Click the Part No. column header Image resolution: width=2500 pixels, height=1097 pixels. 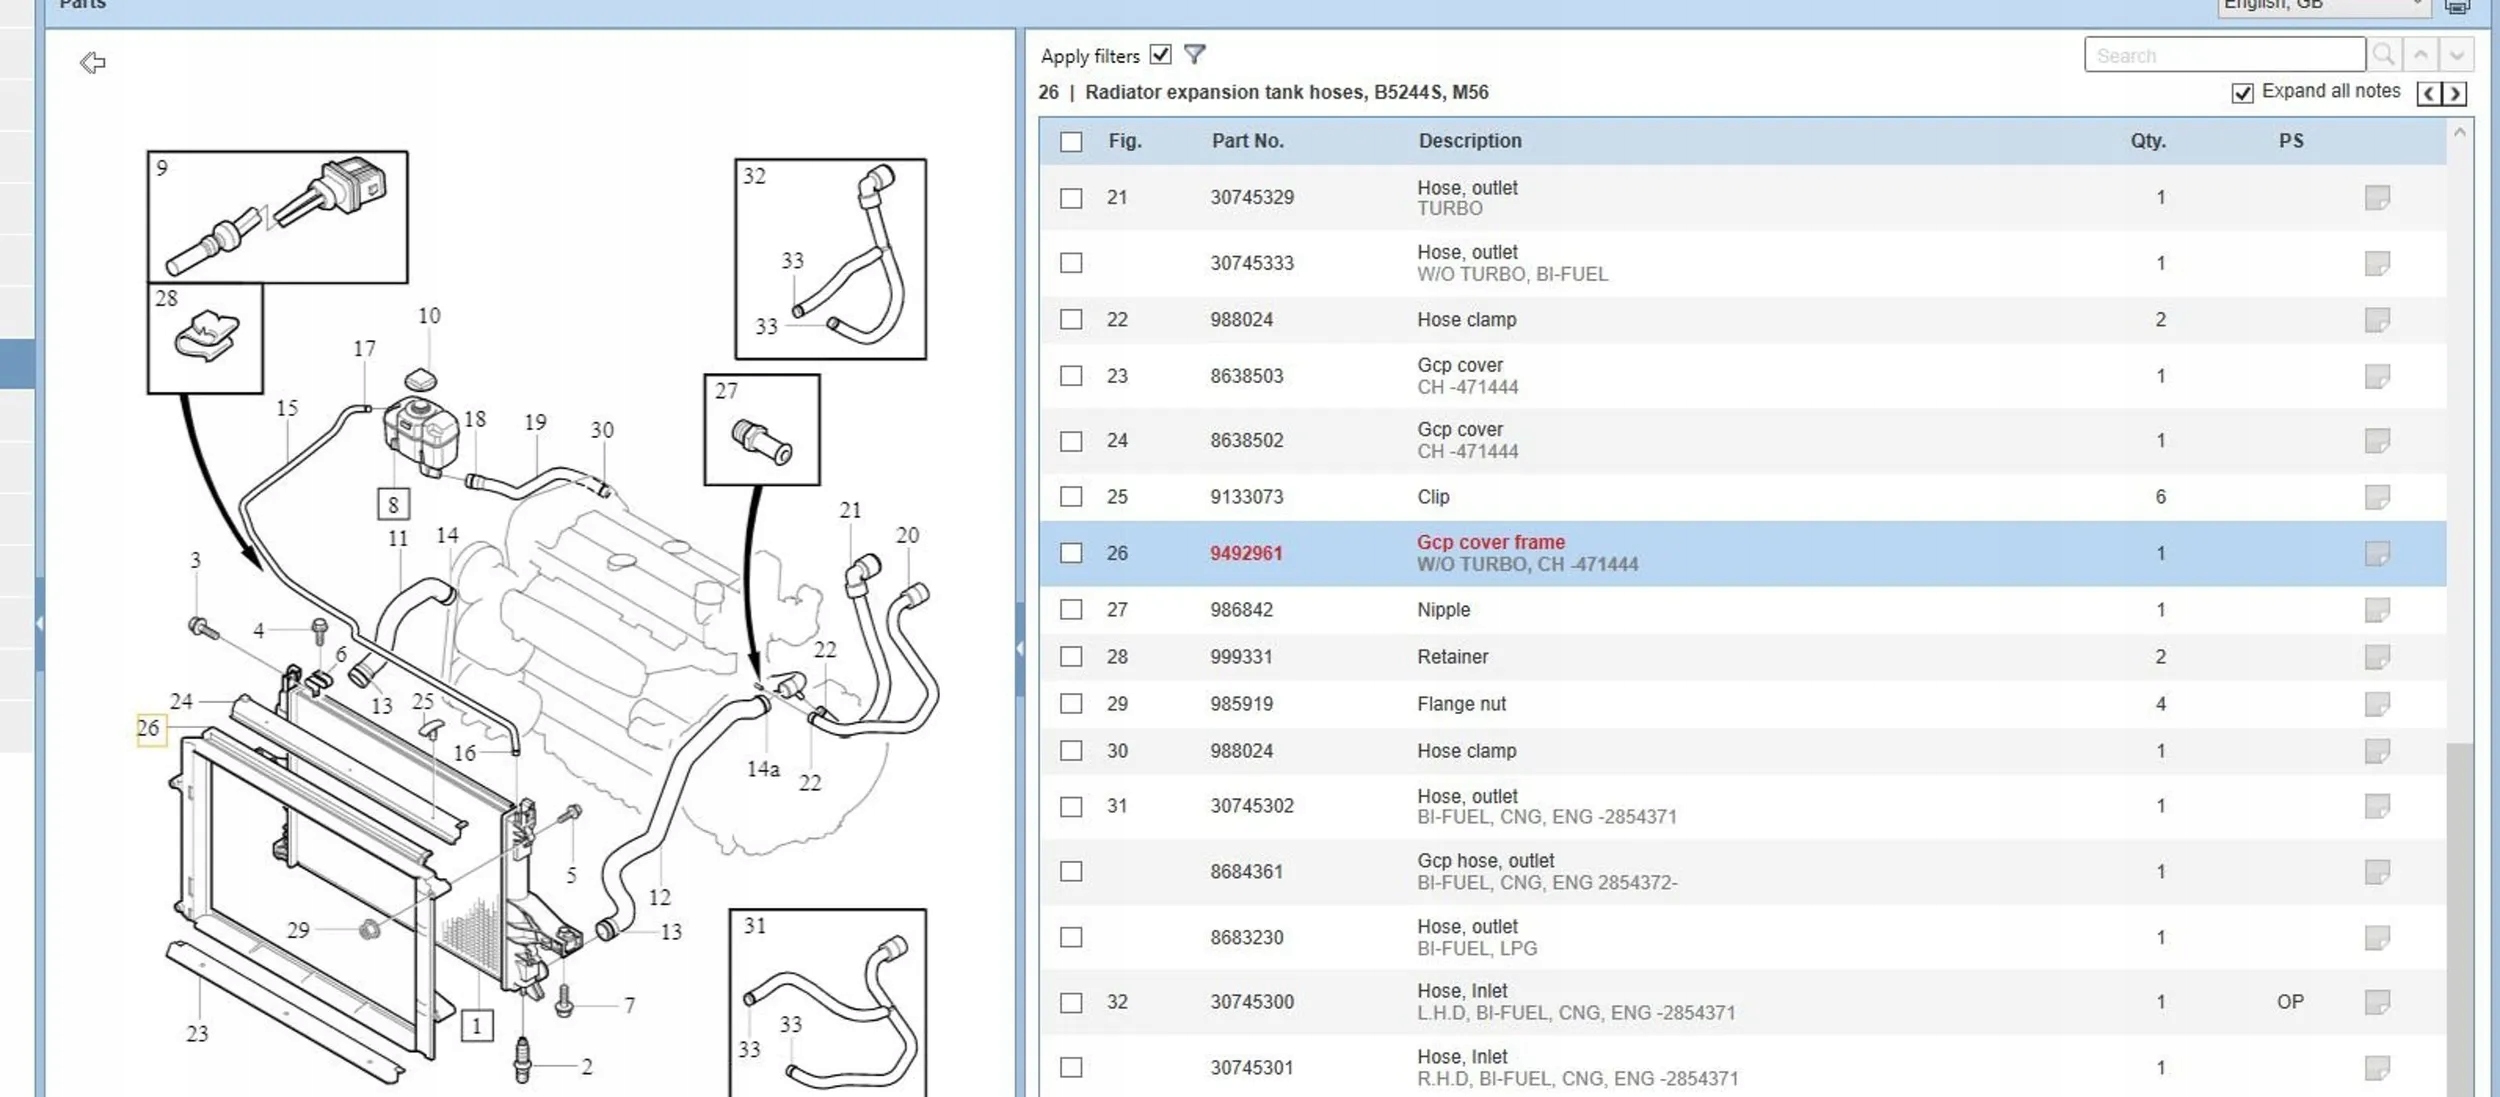(x=1247, y=141)
